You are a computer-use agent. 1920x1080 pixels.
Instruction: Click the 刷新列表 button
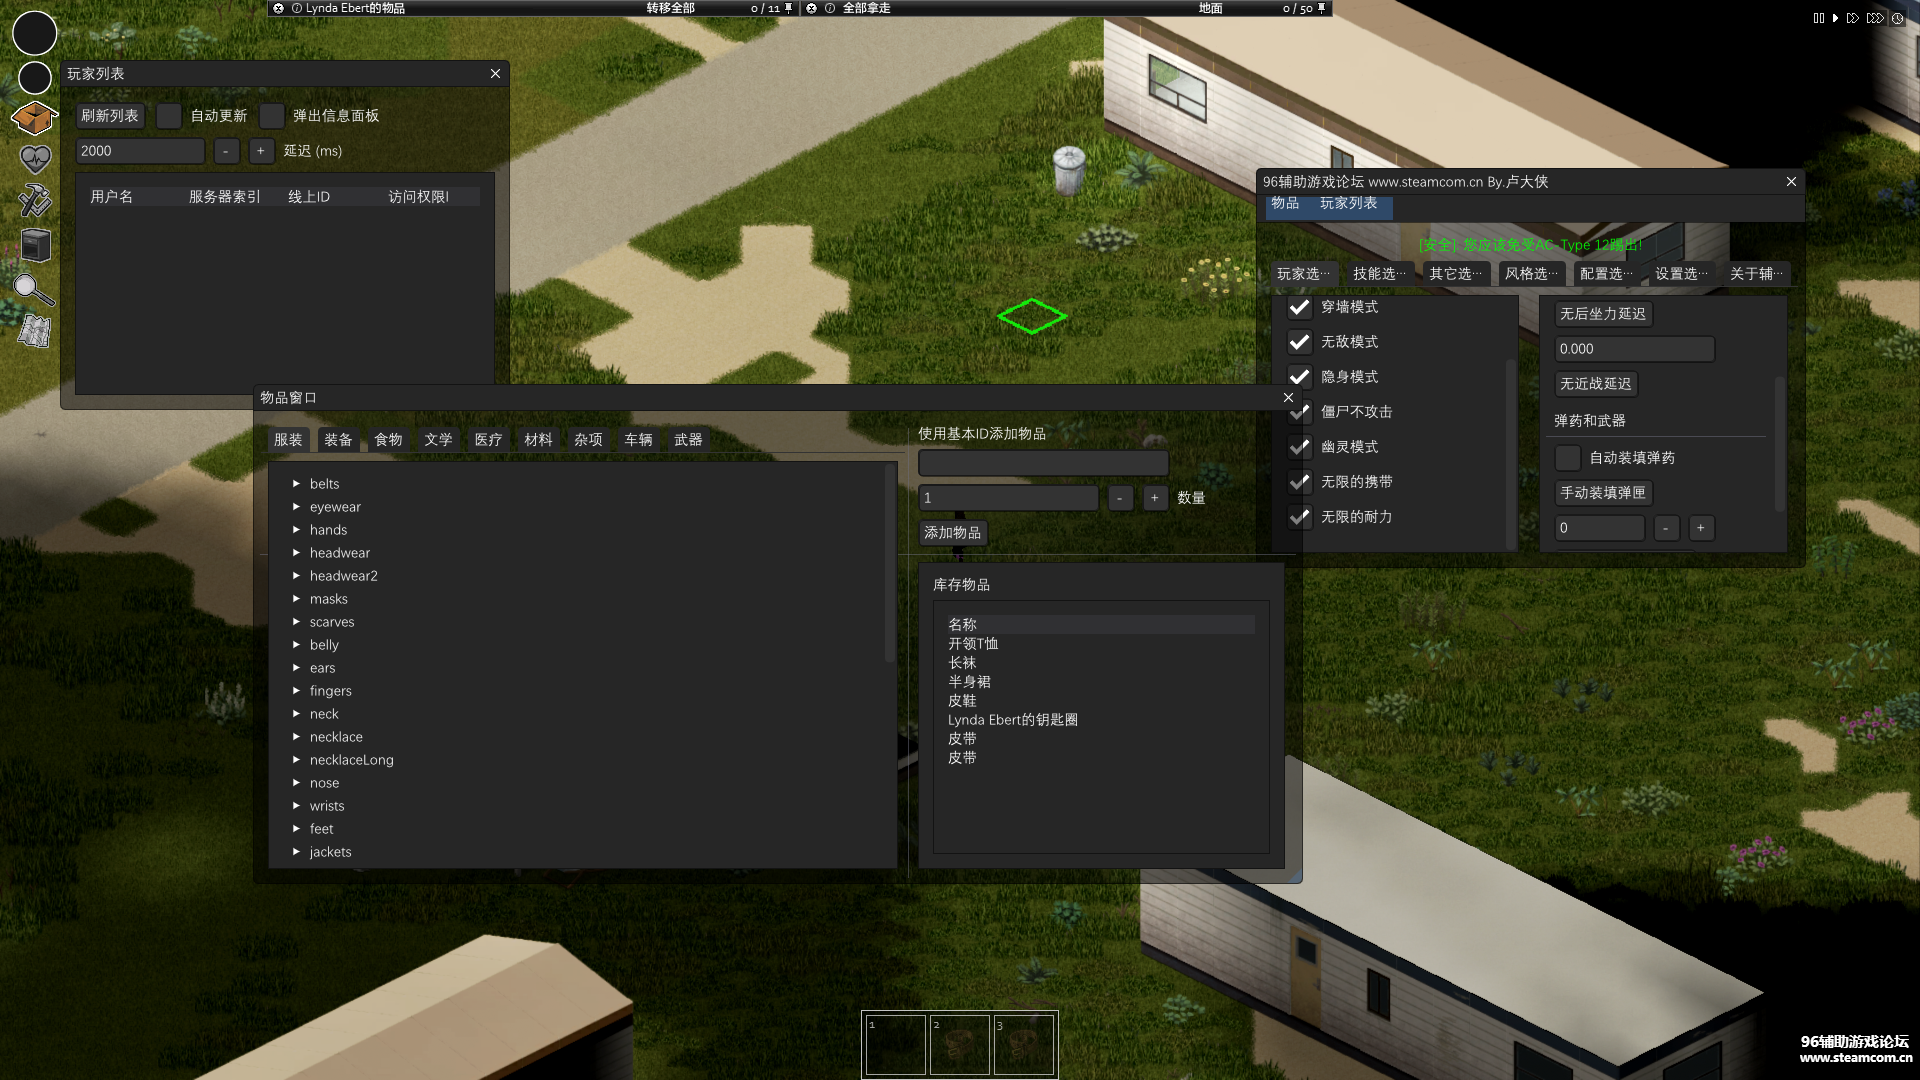[110, 116]
